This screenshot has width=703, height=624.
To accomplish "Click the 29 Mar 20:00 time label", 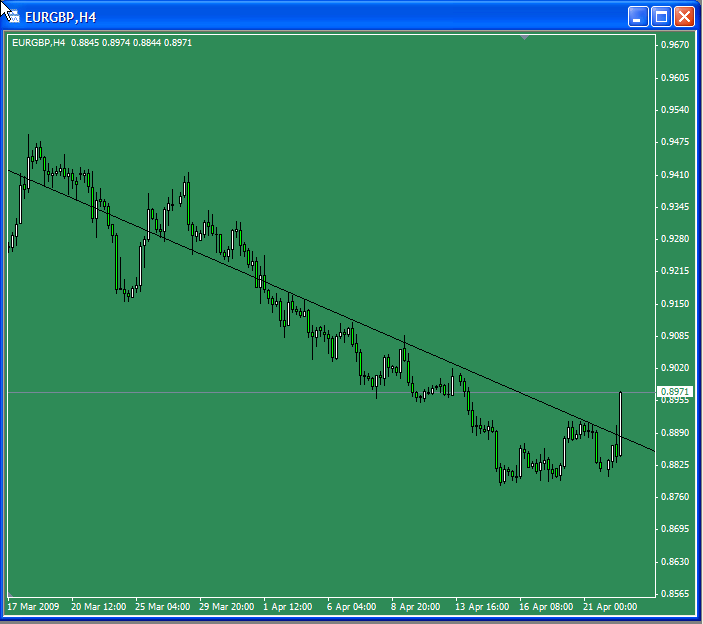I will click(x=227, y=607).
